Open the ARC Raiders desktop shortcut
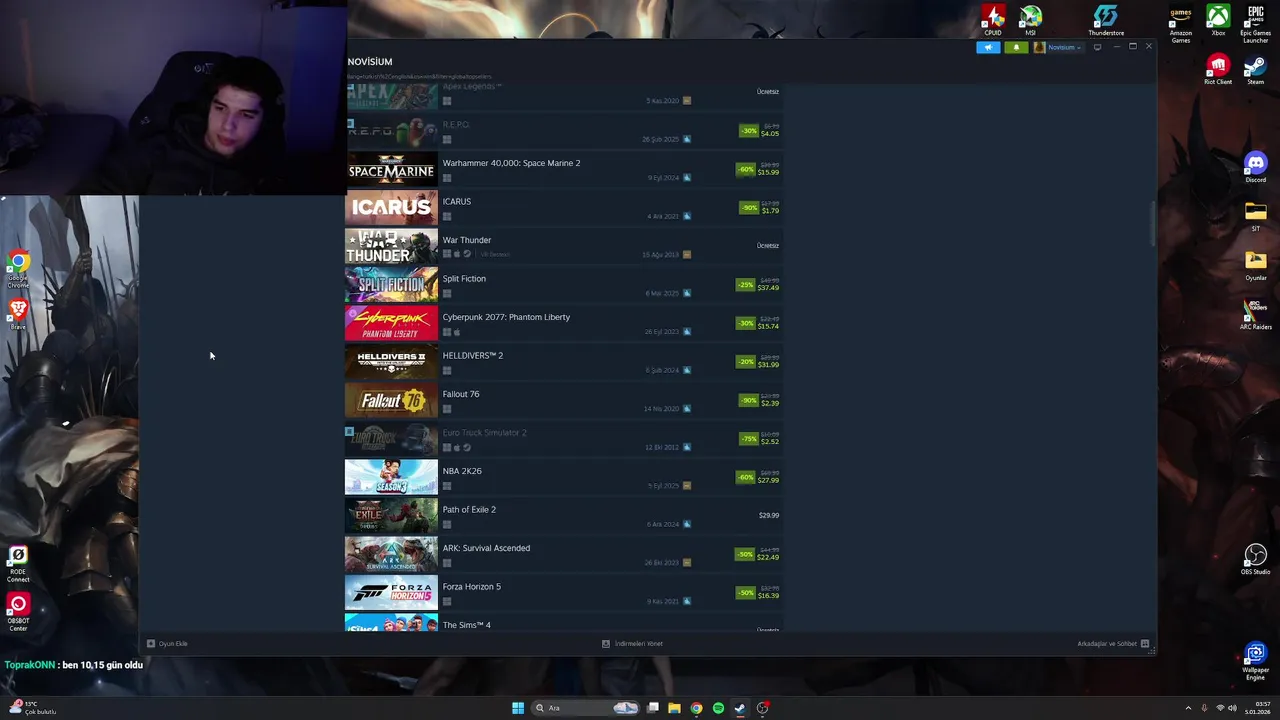The width and height of the screenshot is (1280, 720). (1256, 314)
